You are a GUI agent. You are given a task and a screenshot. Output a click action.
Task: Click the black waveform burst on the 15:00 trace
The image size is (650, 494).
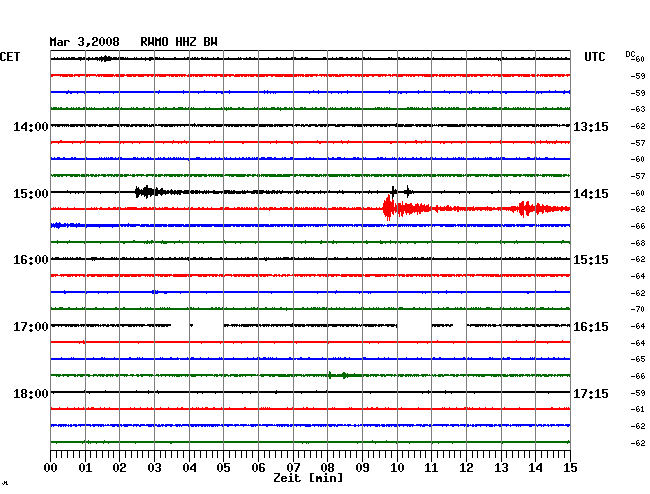[147, 192]
